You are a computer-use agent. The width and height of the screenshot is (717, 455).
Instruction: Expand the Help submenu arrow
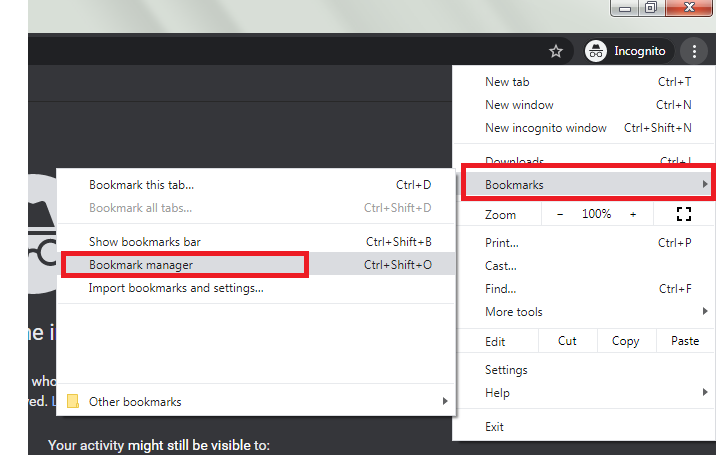pos(705,393)
